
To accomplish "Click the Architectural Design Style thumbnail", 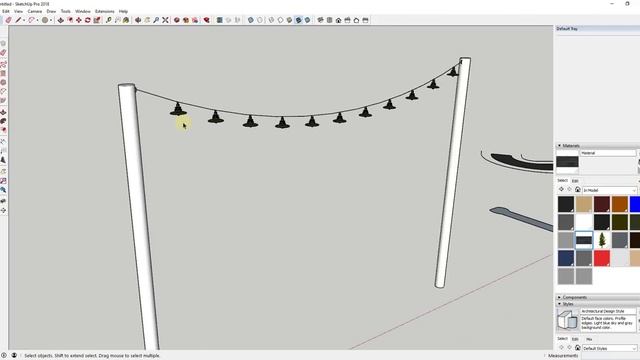I will [567, 319].
